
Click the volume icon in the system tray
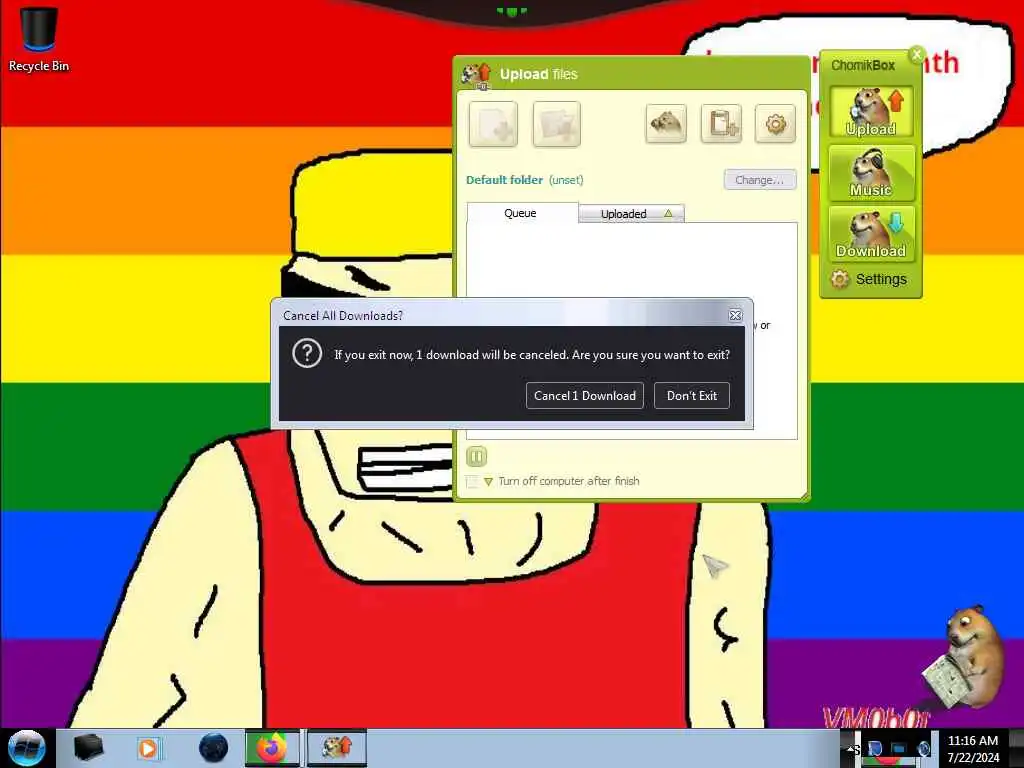(923, 748)
